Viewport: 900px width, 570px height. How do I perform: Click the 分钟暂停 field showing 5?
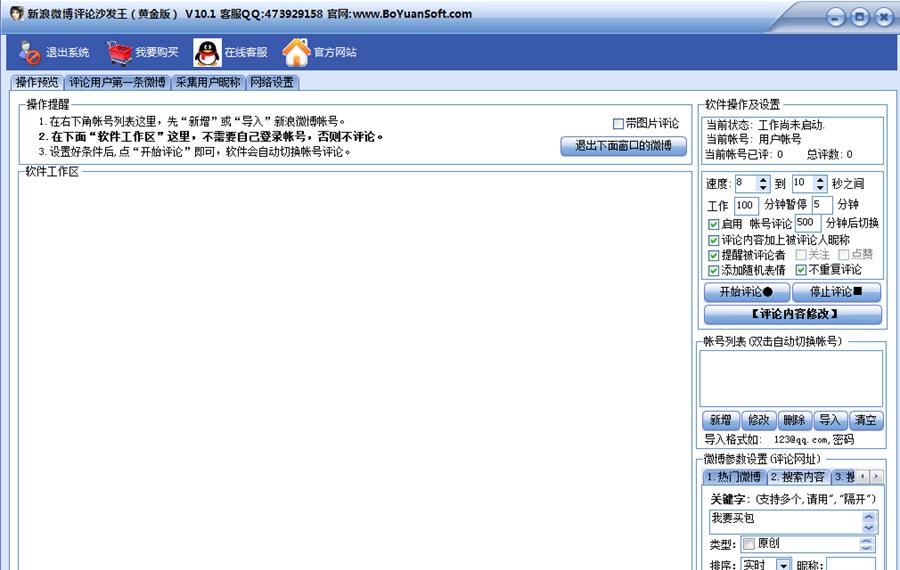[x=822, y=205]
